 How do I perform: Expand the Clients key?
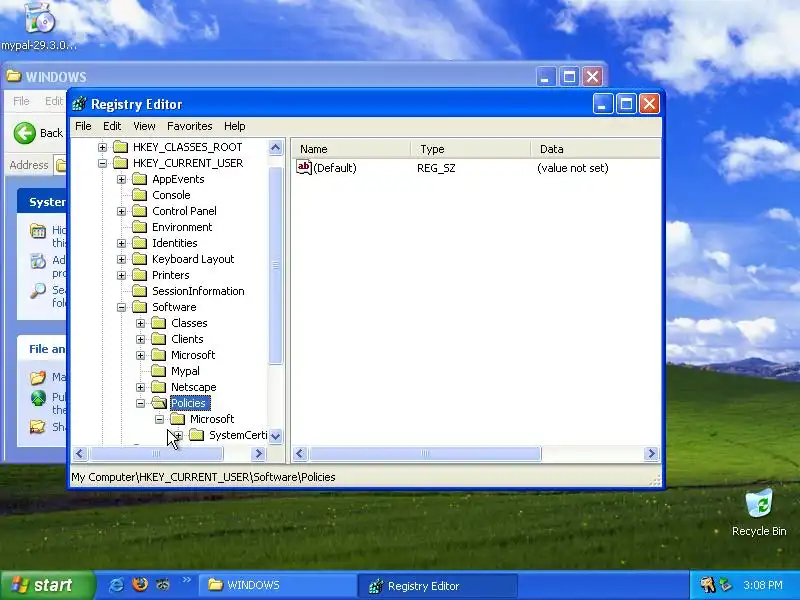click(140, 339)
